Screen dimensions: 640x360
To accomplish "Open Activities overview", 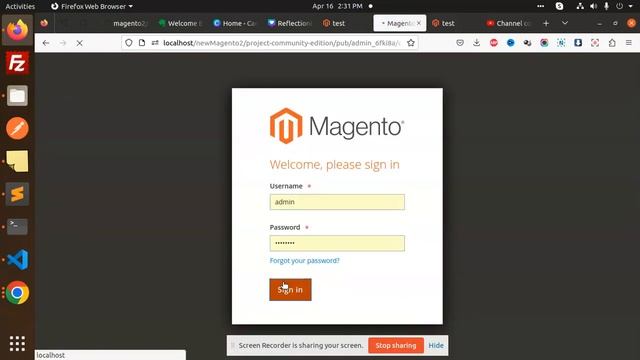I will [x=20, y=6].
